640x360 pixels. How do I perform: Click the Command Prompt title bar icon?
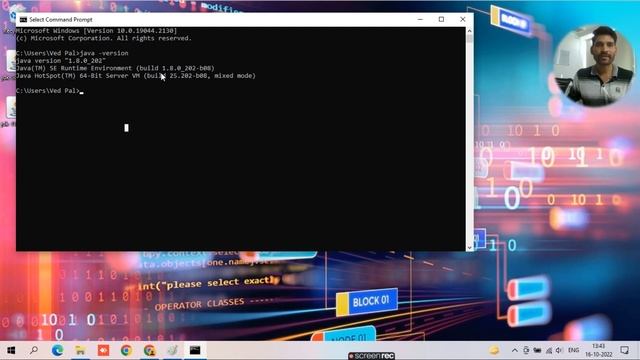pos(23,20)
